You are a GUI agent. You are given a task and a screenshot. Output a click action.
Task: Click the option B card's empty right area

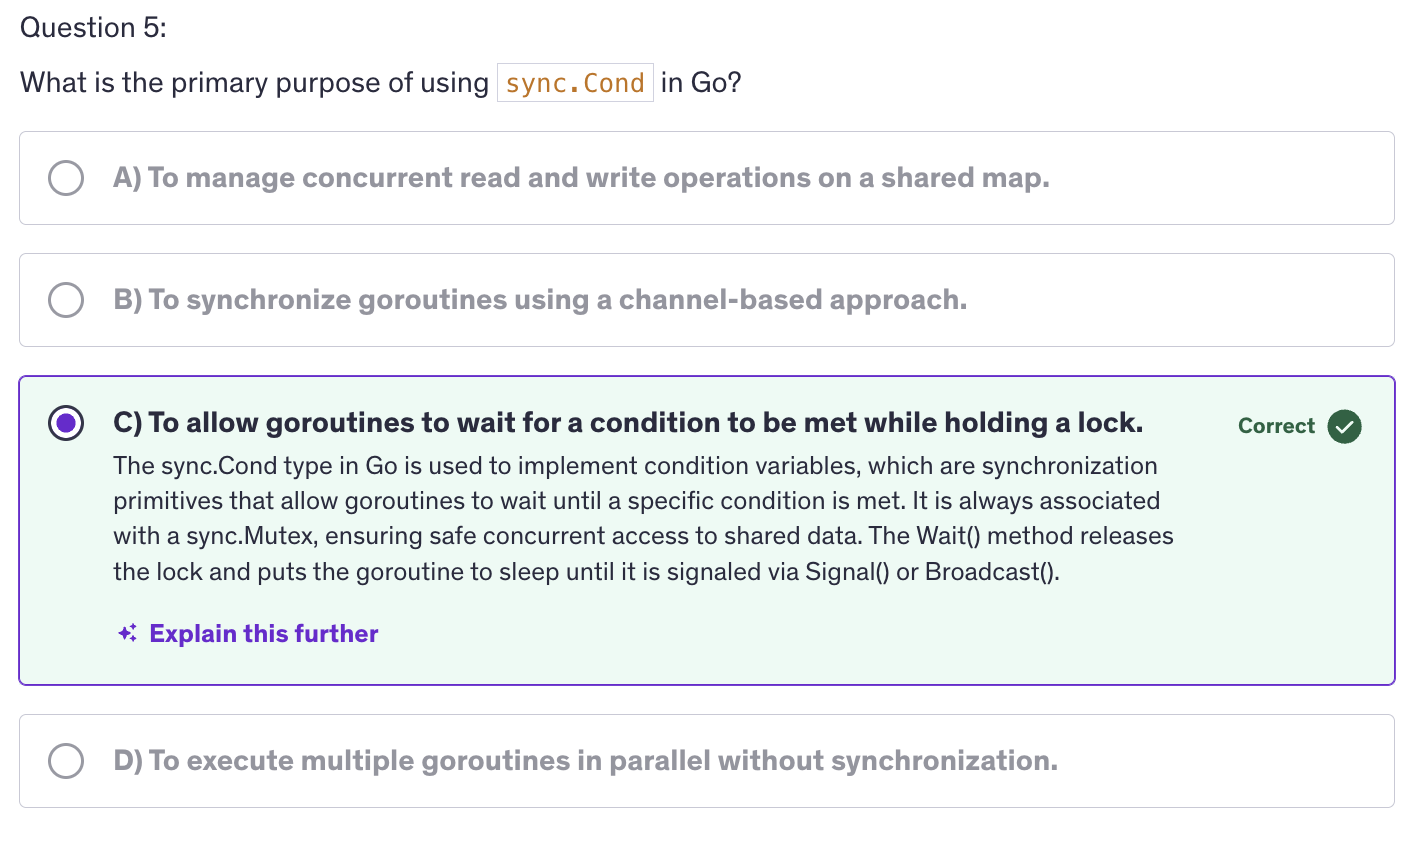1180,300
